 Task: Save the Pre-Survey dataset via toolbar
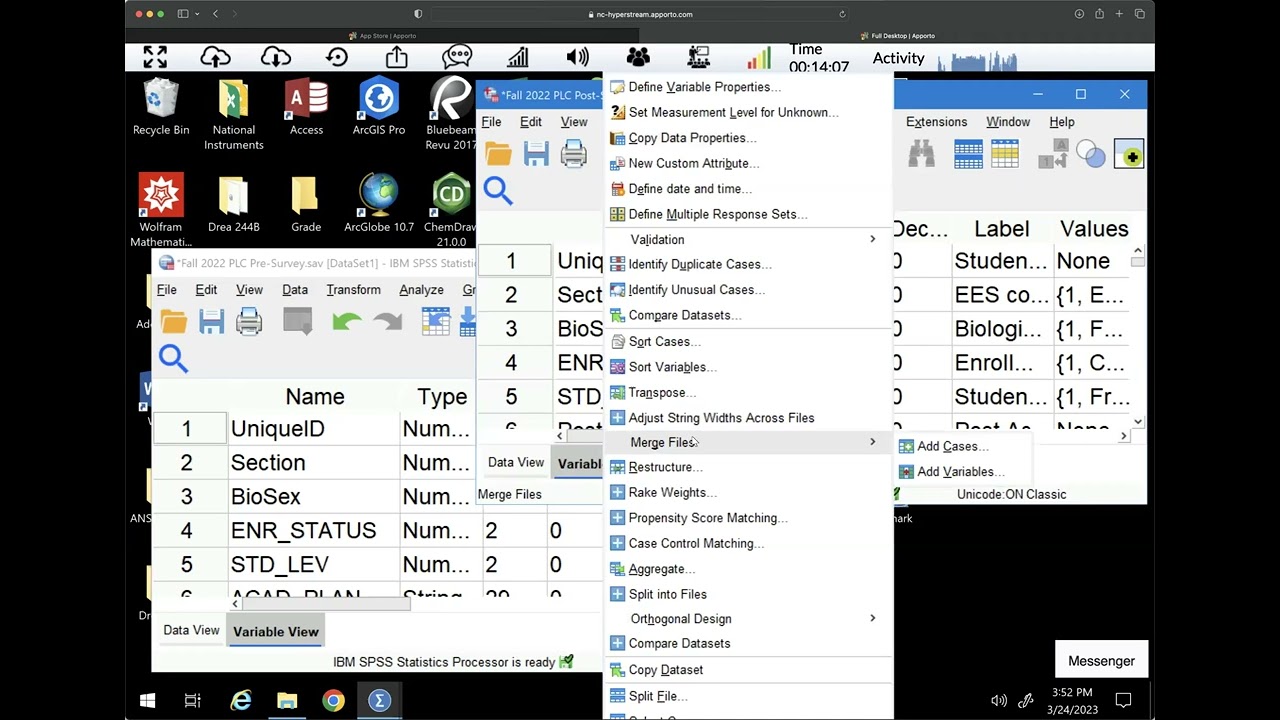211,321
